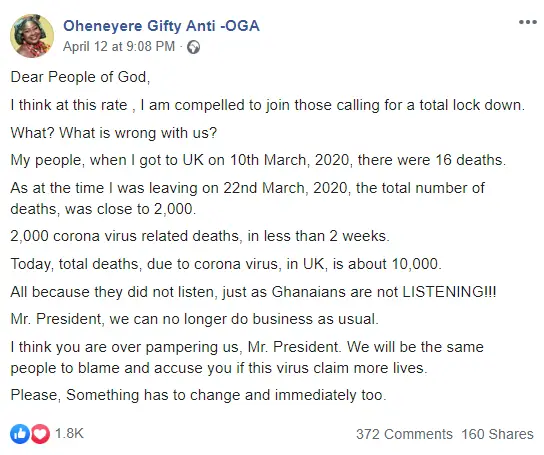Screen dimensions: 544x455
Task: Click the line stating about 10,000 deaths
Action: click(226, 264)
